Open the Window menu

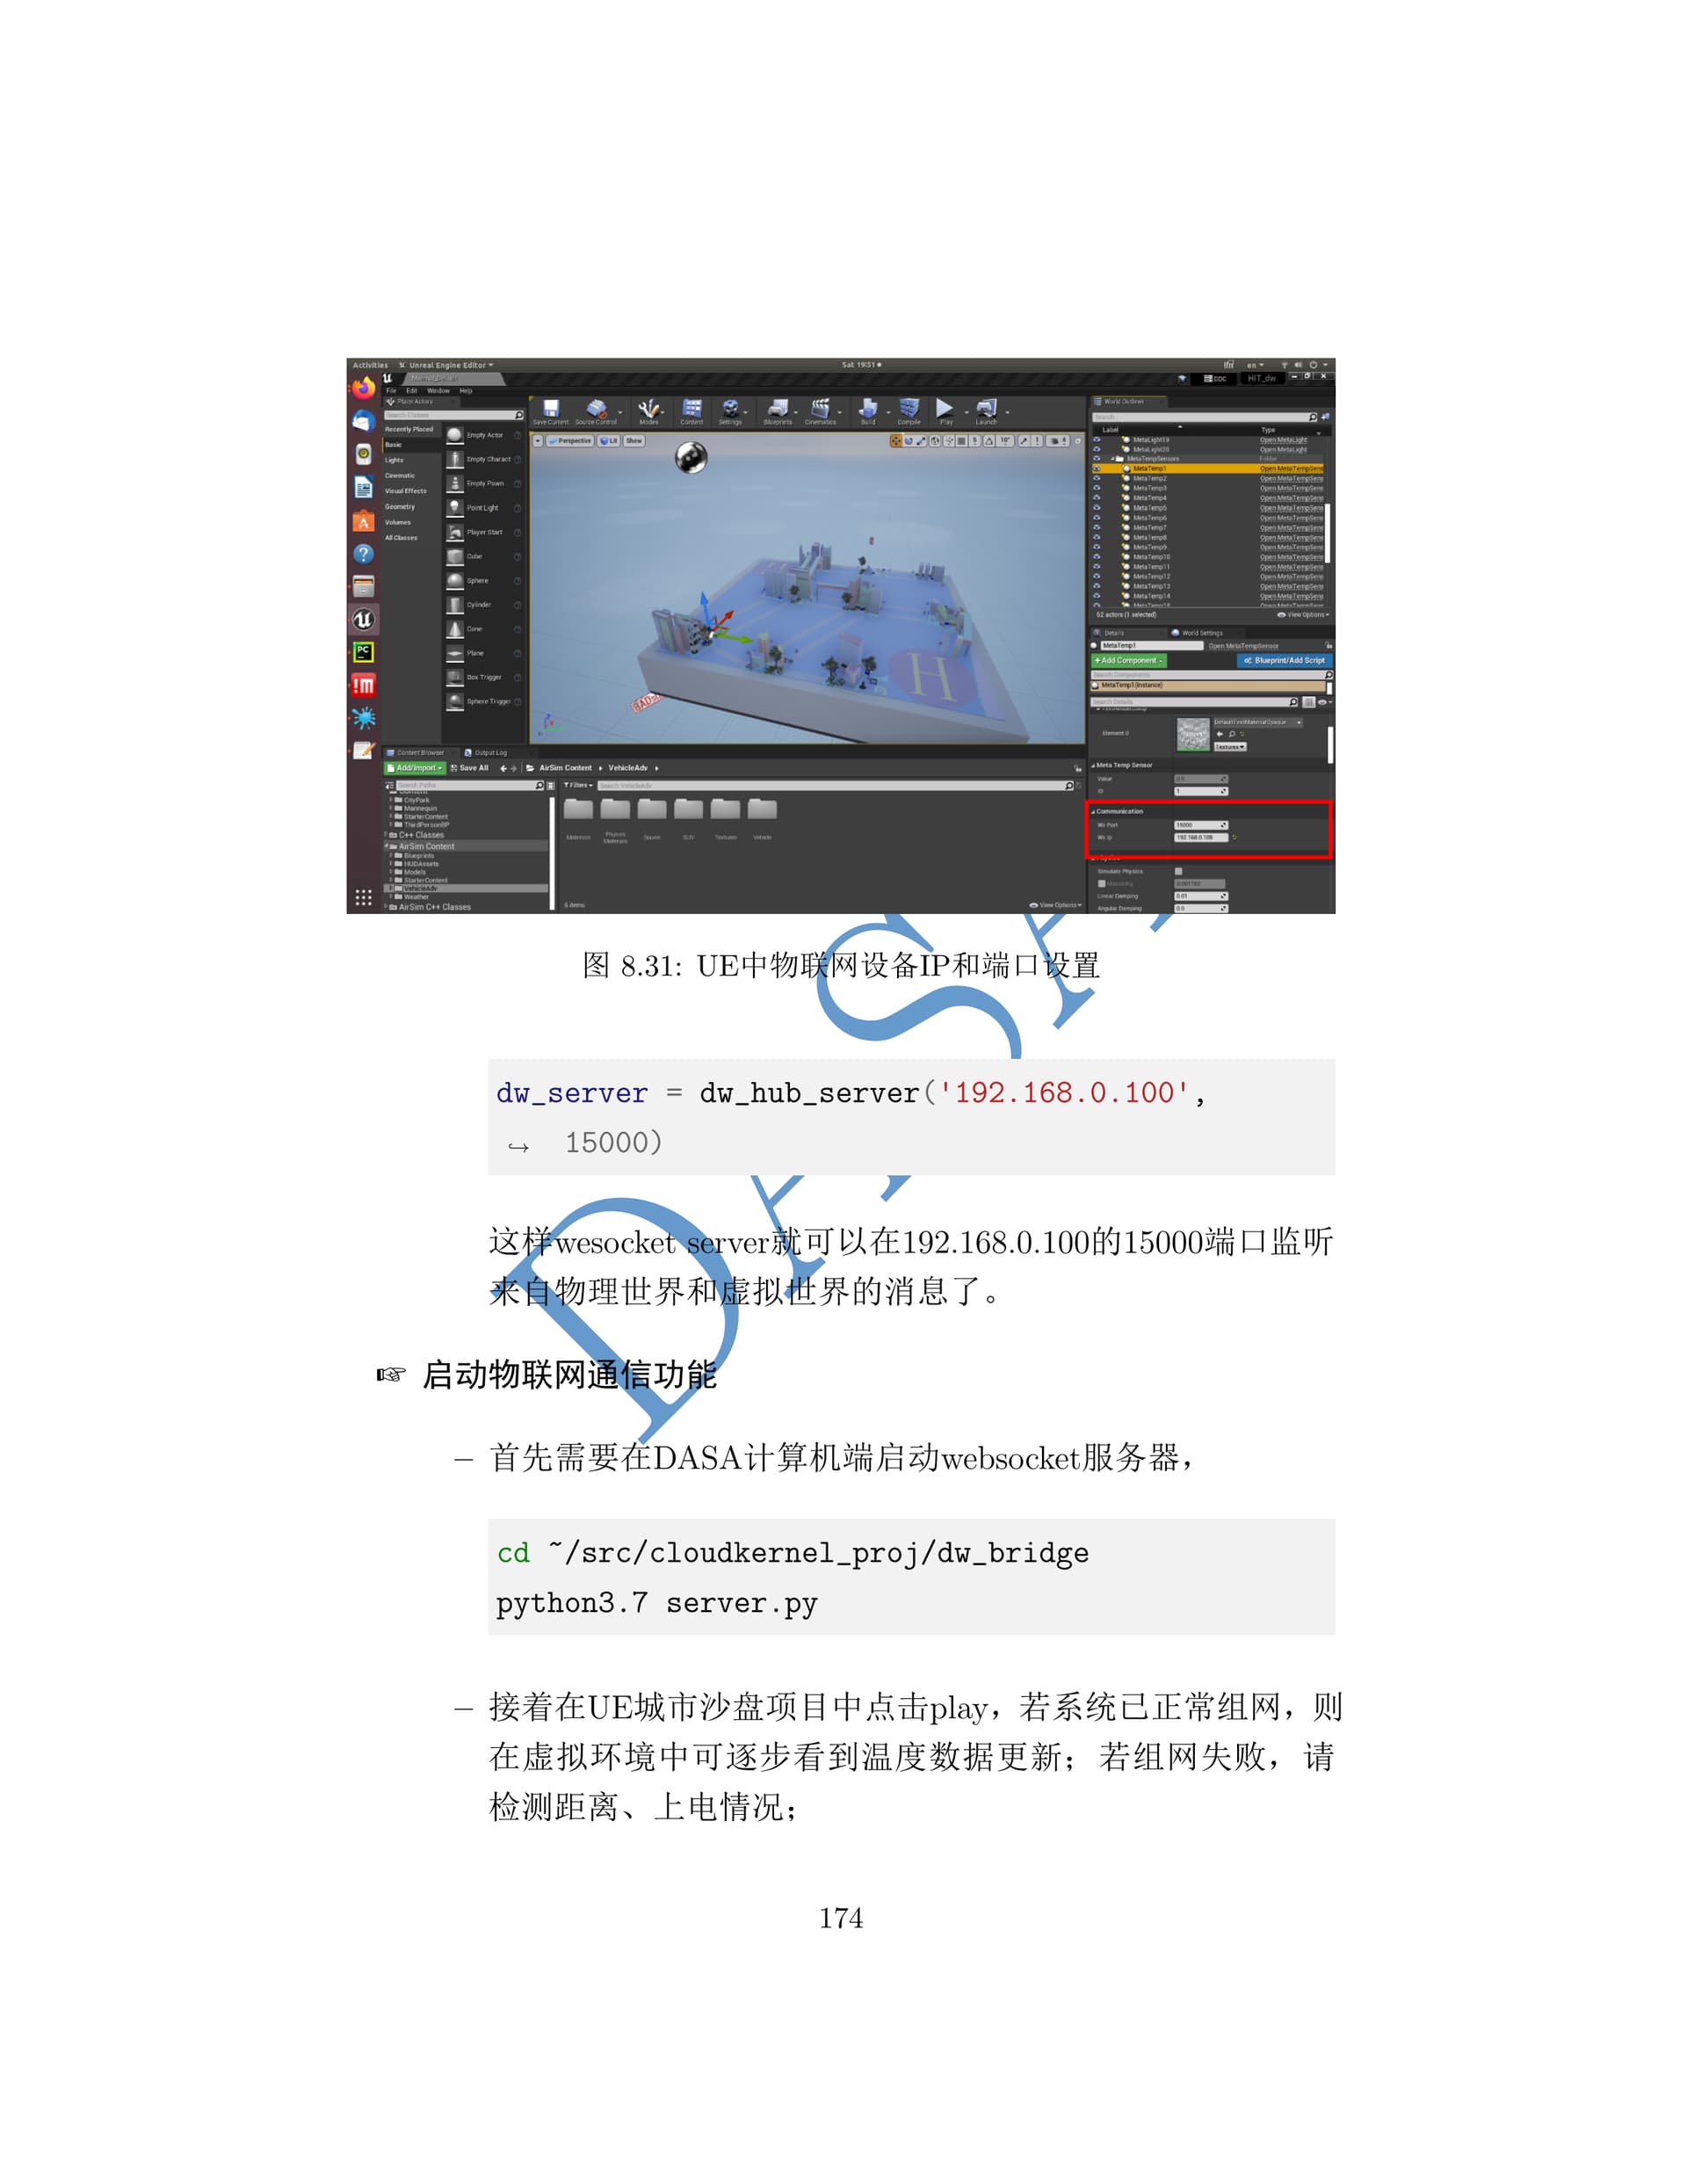[x=438, y=391]
